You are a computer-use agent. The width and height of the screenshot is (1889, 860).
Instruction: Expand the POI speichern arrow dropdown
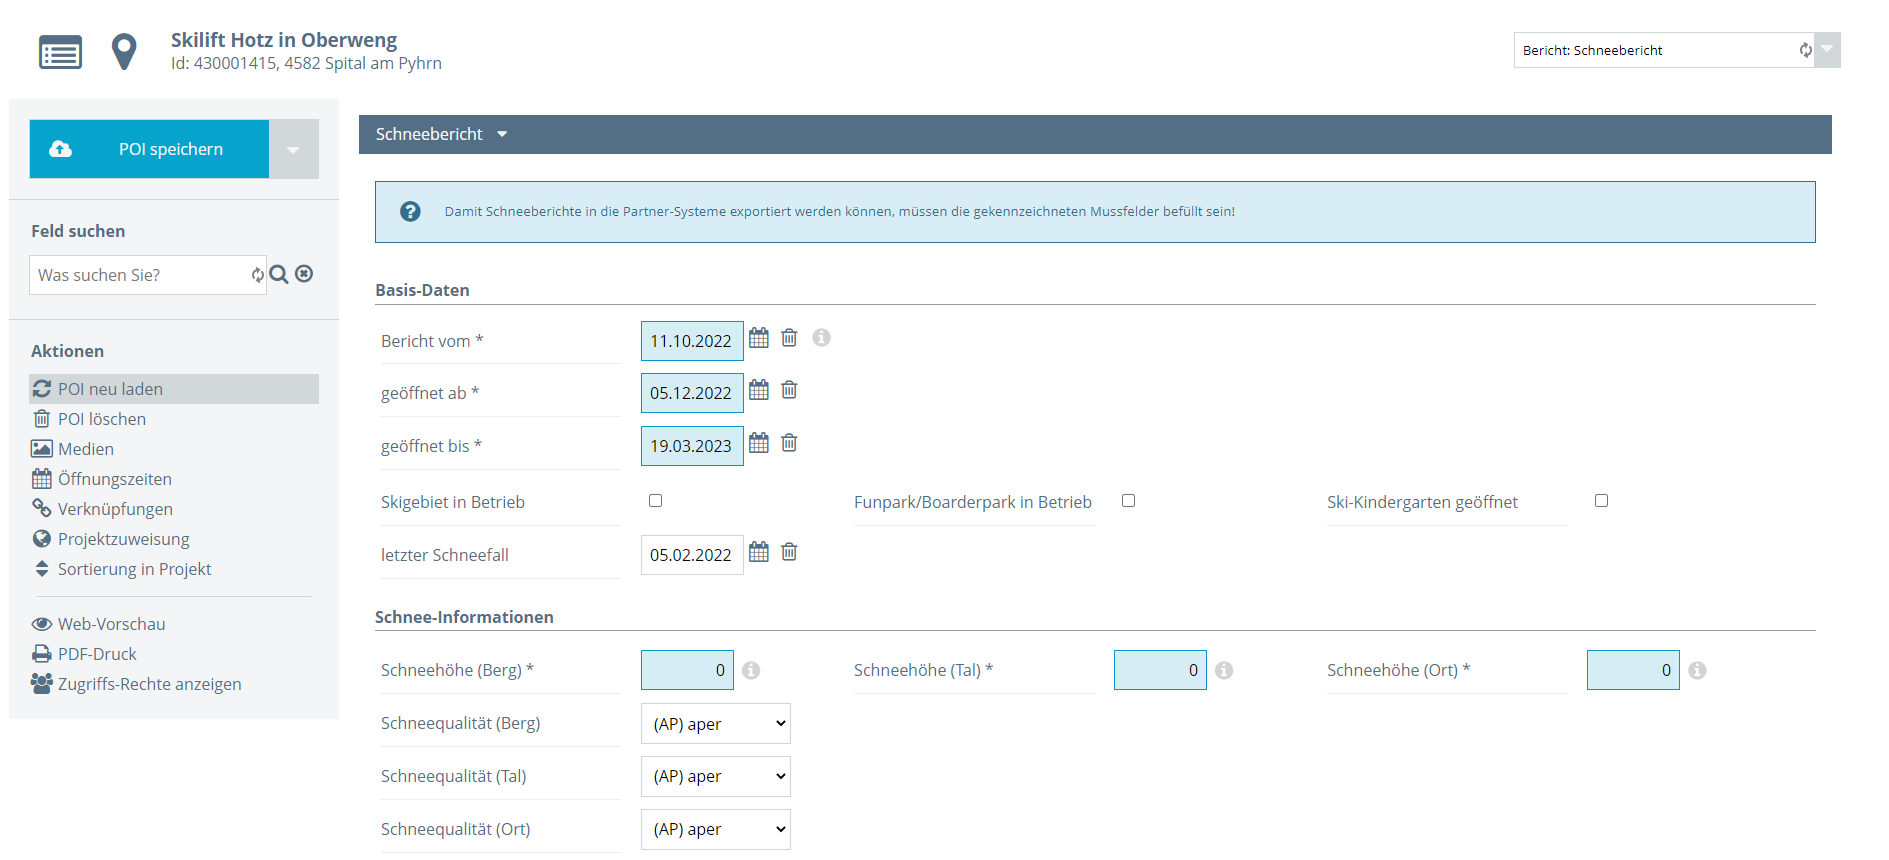294,149
